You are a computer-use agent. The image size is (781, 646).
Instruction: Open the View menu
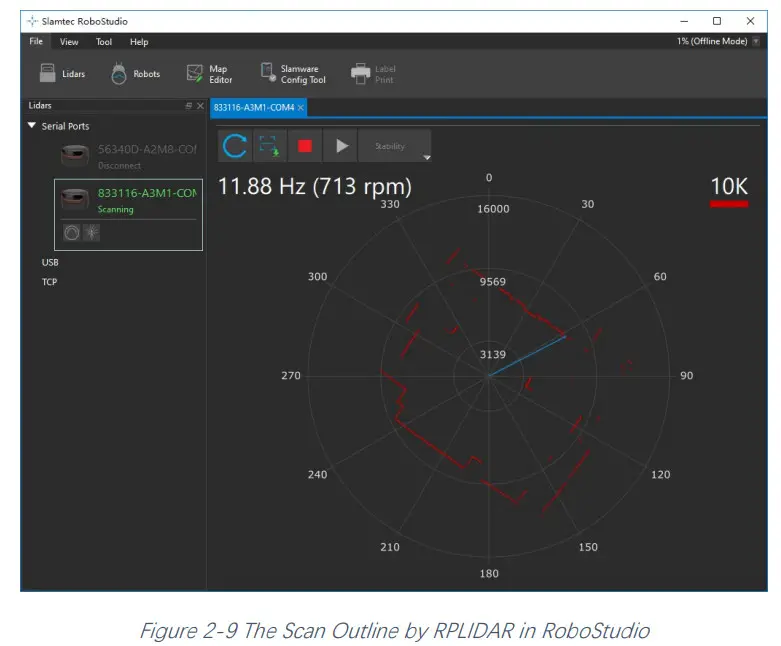[69, 42]
